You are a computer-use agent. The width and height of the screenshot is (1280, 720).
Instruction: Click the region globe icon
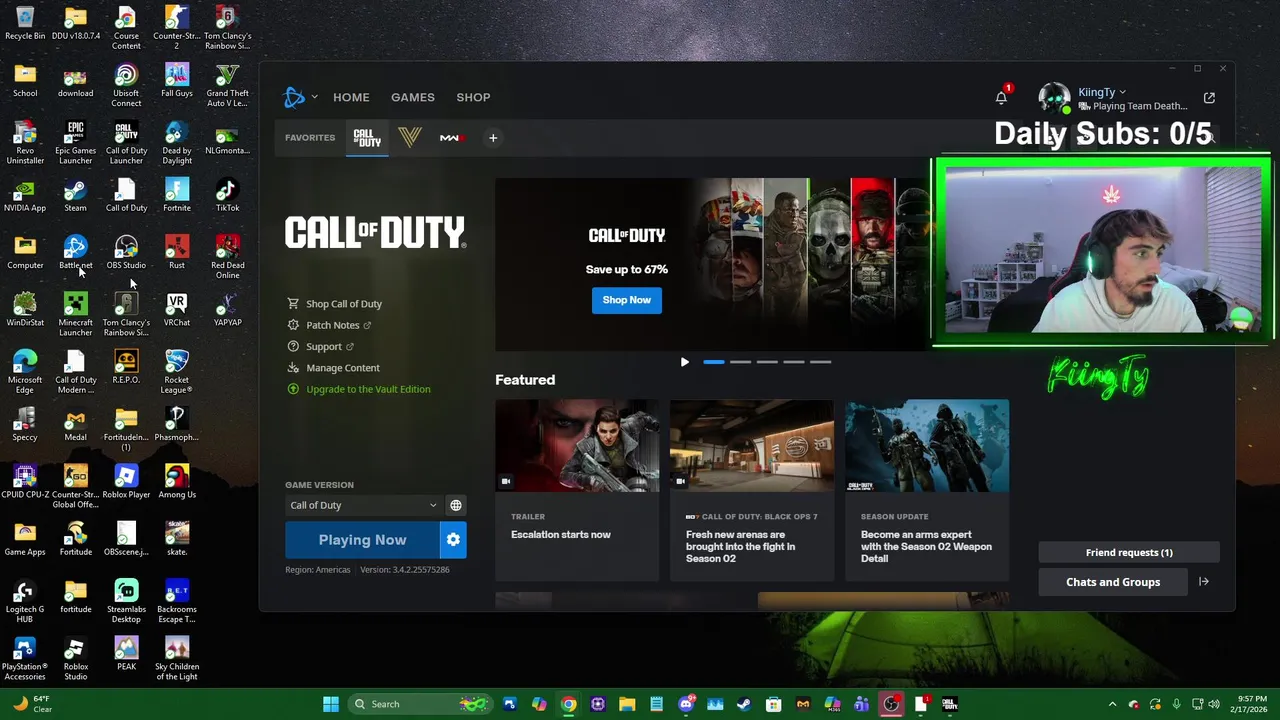pyautogui.click(x=456, y=505)
